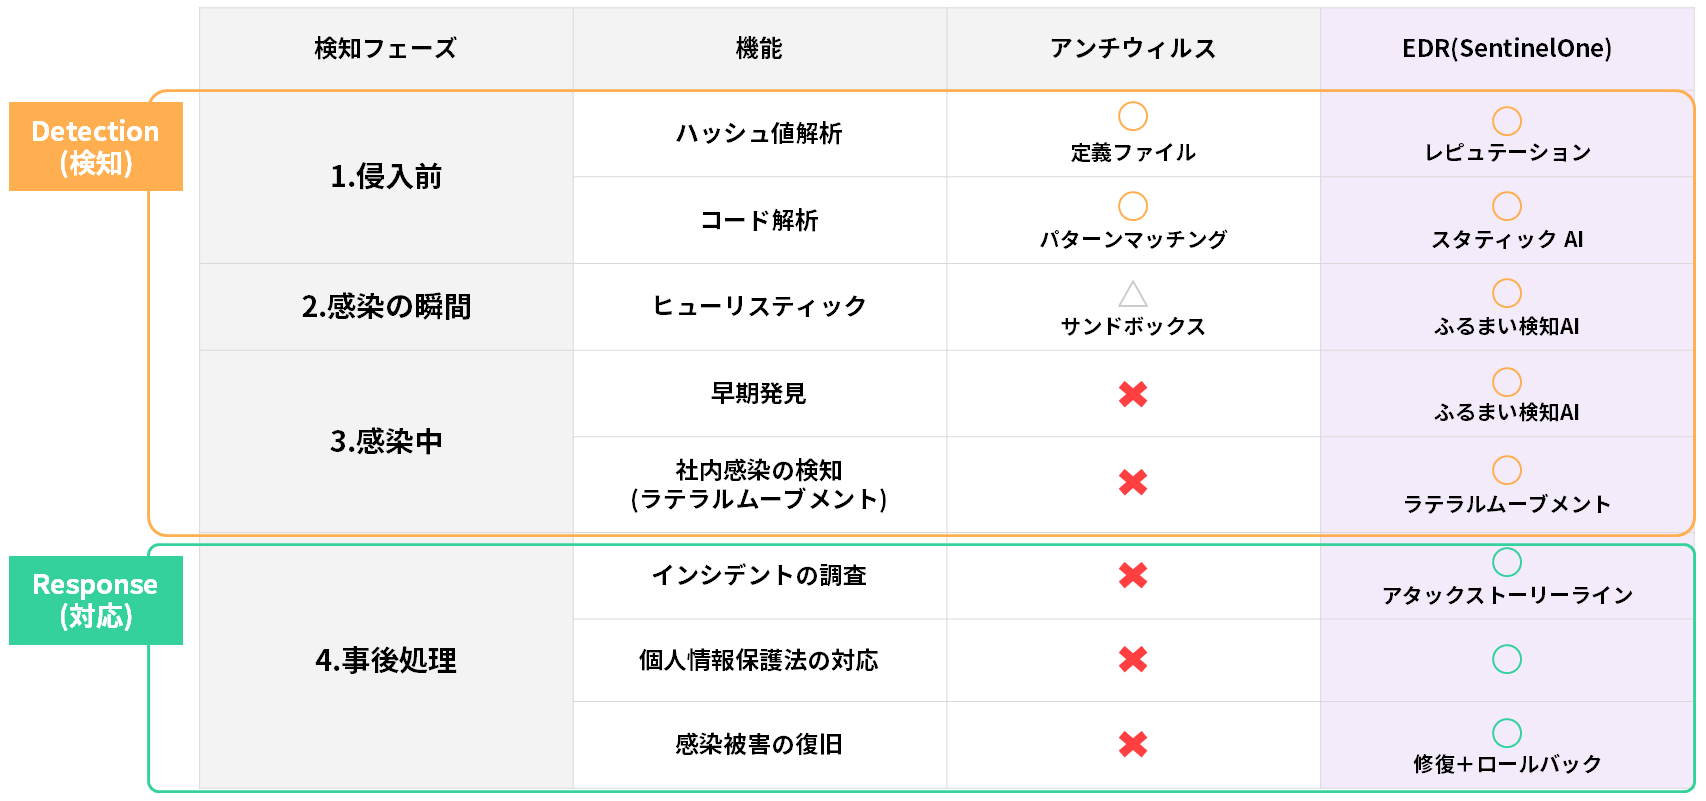Select the EDR(SentinelOne) column header
The height and width of the screenshot is (801, 1706).
click(1507, 48)
